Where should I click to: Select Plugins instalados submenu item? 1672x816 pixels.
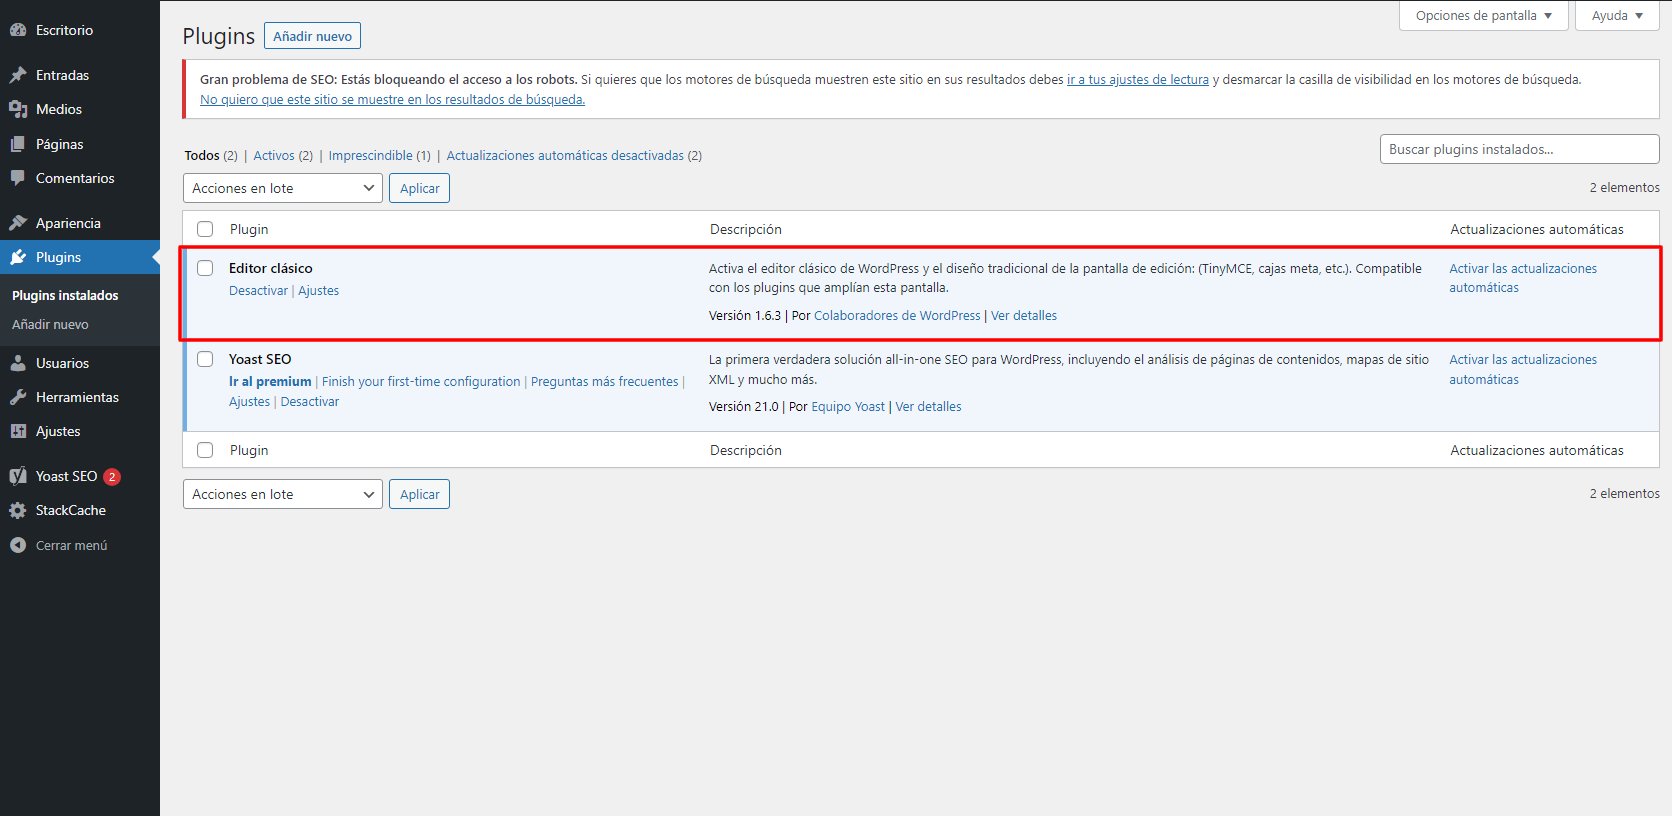65,295
